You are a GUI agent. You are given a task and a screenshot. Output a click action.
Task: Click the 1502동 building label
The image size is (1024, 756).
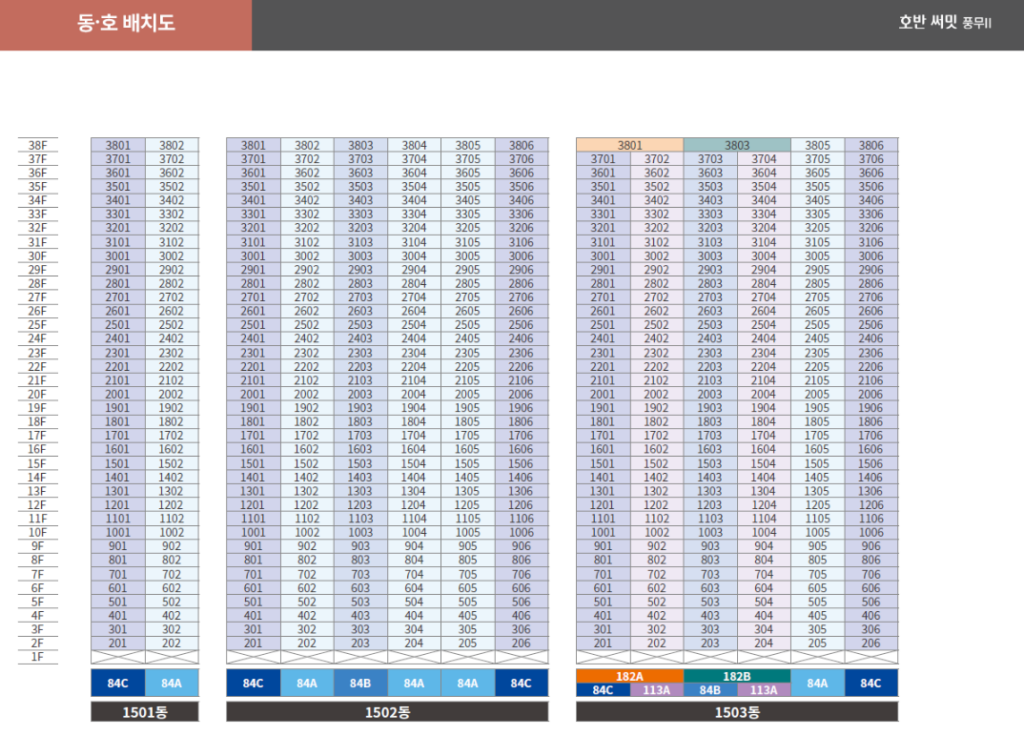[x=387, y=712]
